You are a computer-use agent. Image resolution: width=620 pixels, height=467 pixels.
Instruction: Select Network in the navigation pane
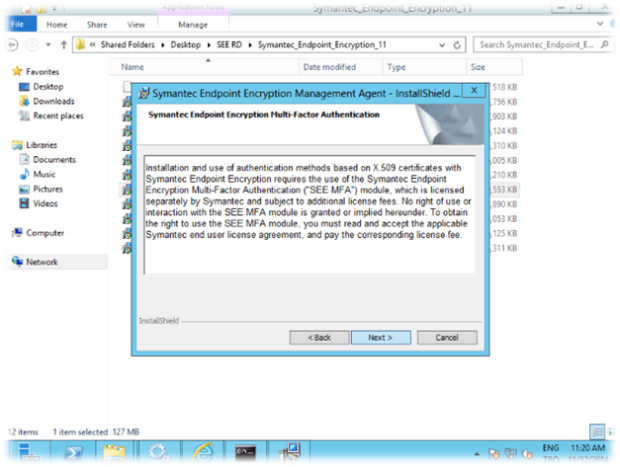click(x=42, y=262)
